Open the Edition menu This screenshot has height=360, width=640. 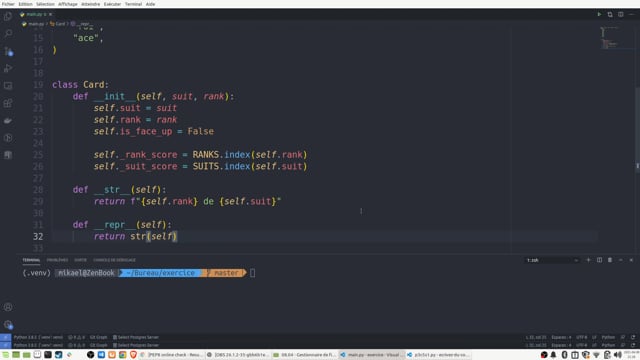[x=25, y=4]
